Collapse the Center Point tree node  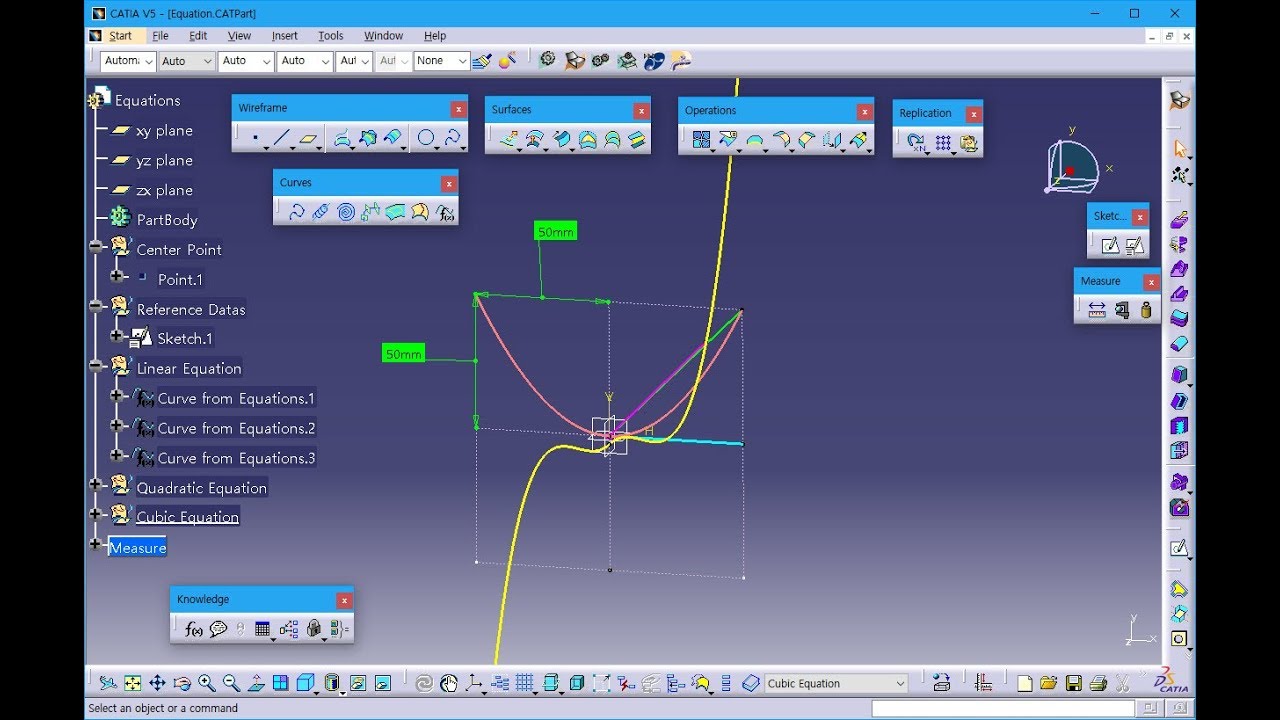(95, 246)
